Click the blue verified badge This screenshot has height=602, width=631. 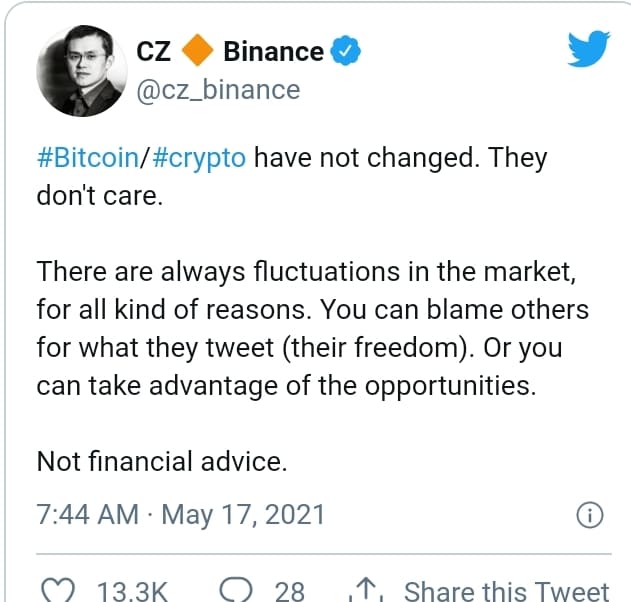point(346,50)
